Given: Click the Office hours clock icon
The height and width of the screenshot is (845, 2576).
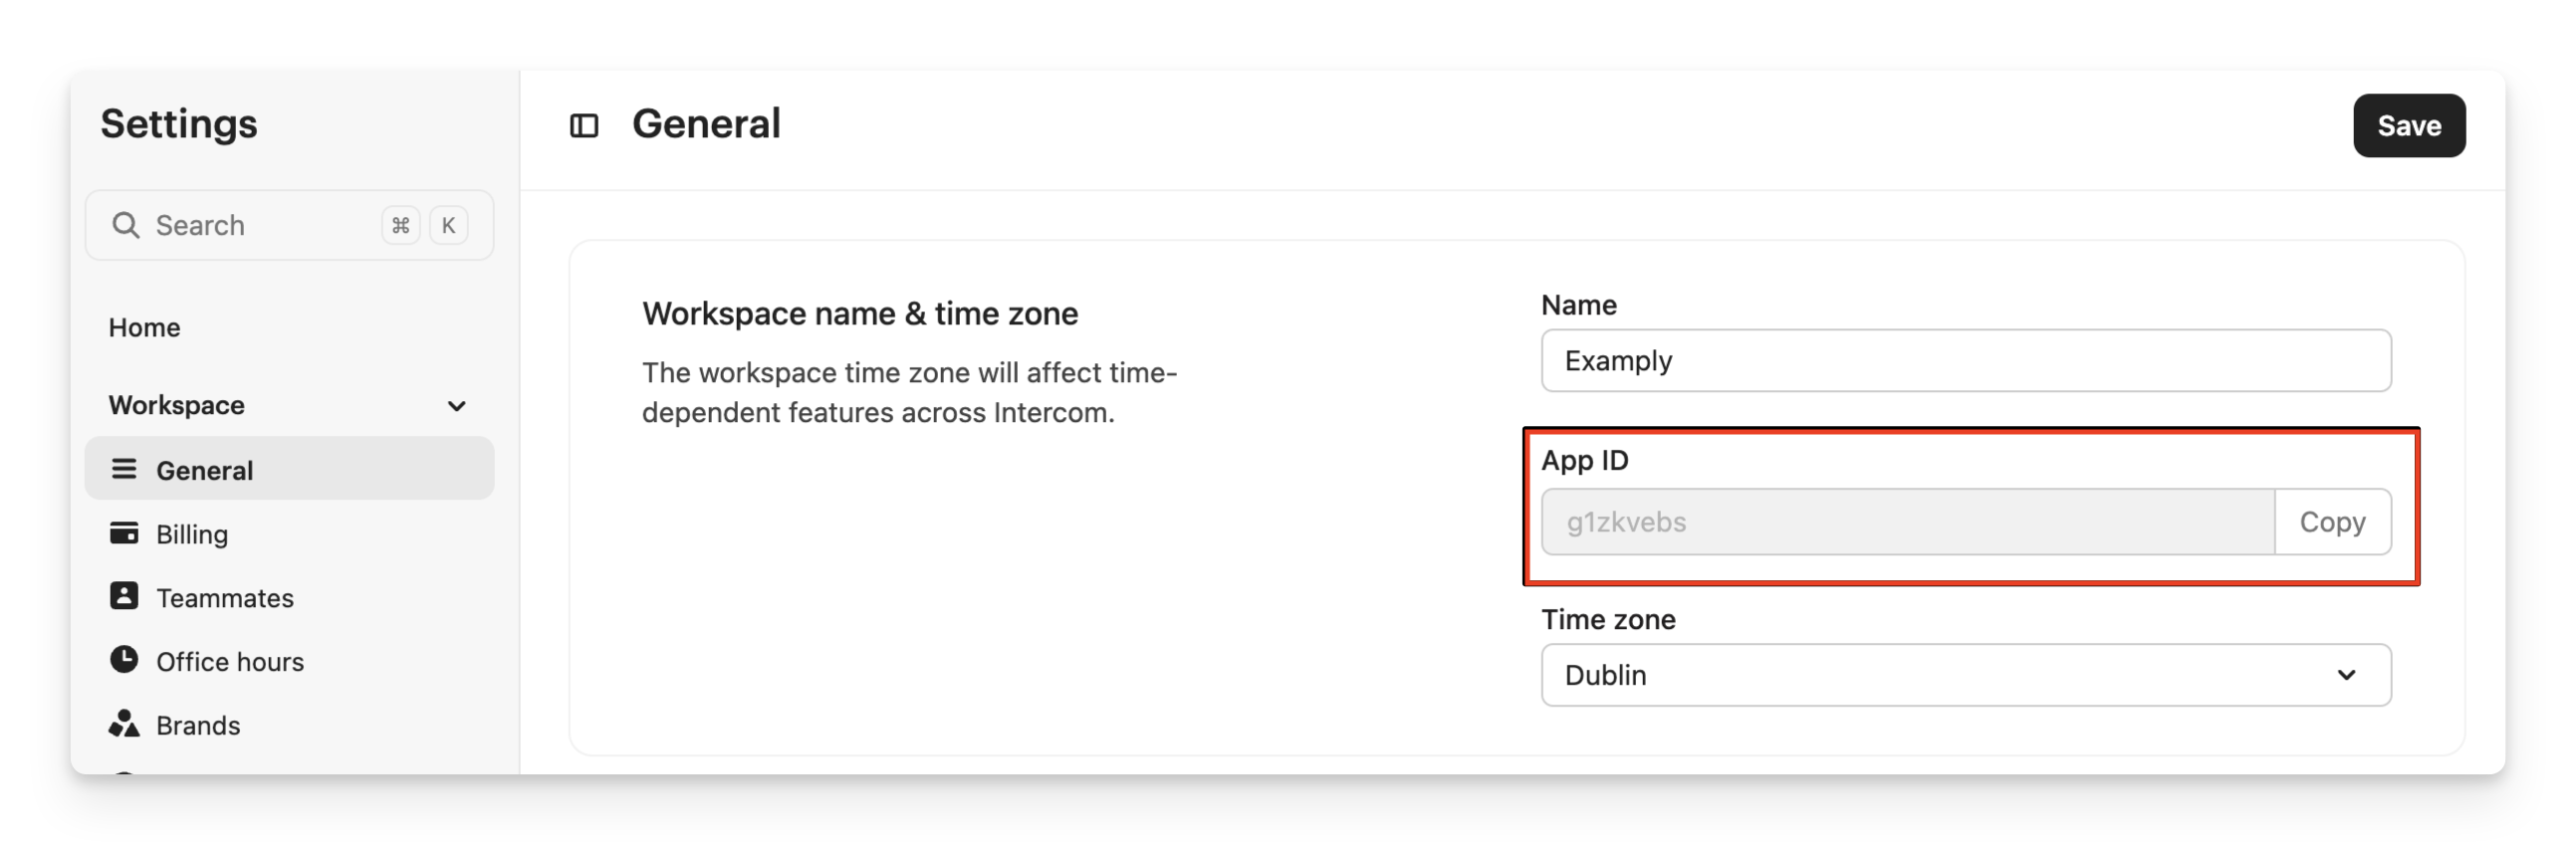Looking at the screenshot, I should click(x=124, y=660).
